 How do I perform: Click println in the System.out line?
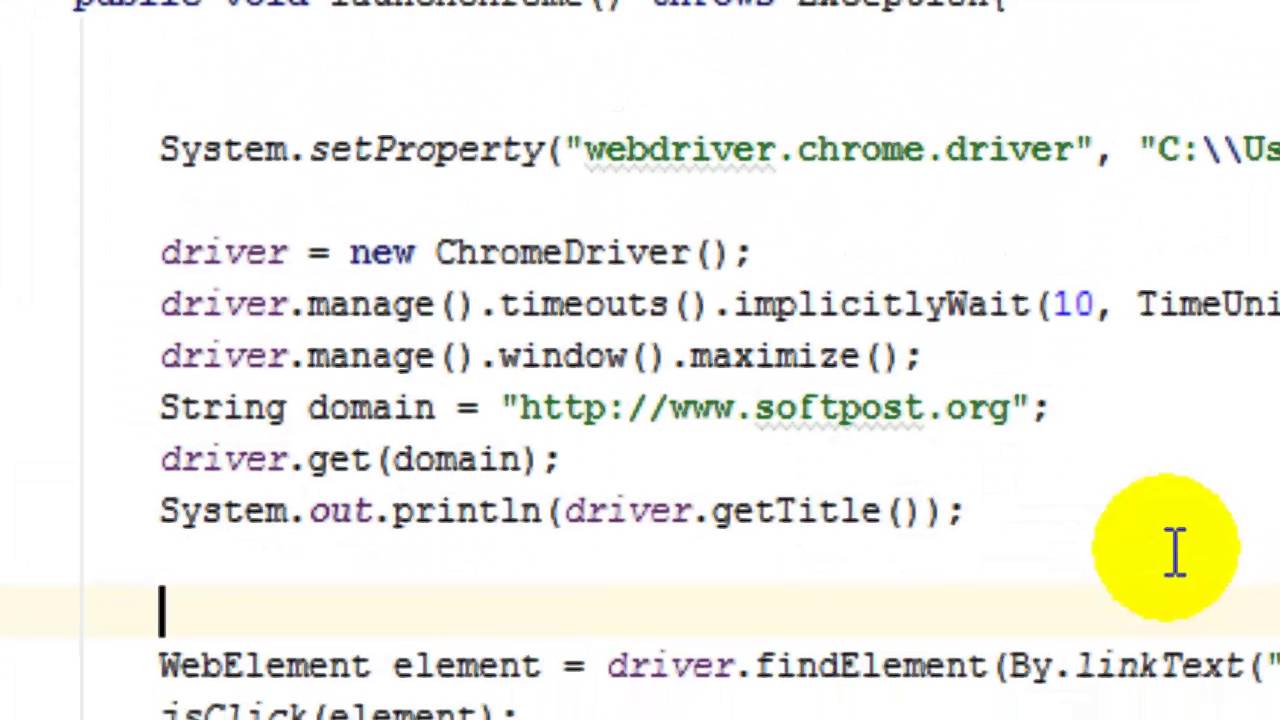point(466,512)
